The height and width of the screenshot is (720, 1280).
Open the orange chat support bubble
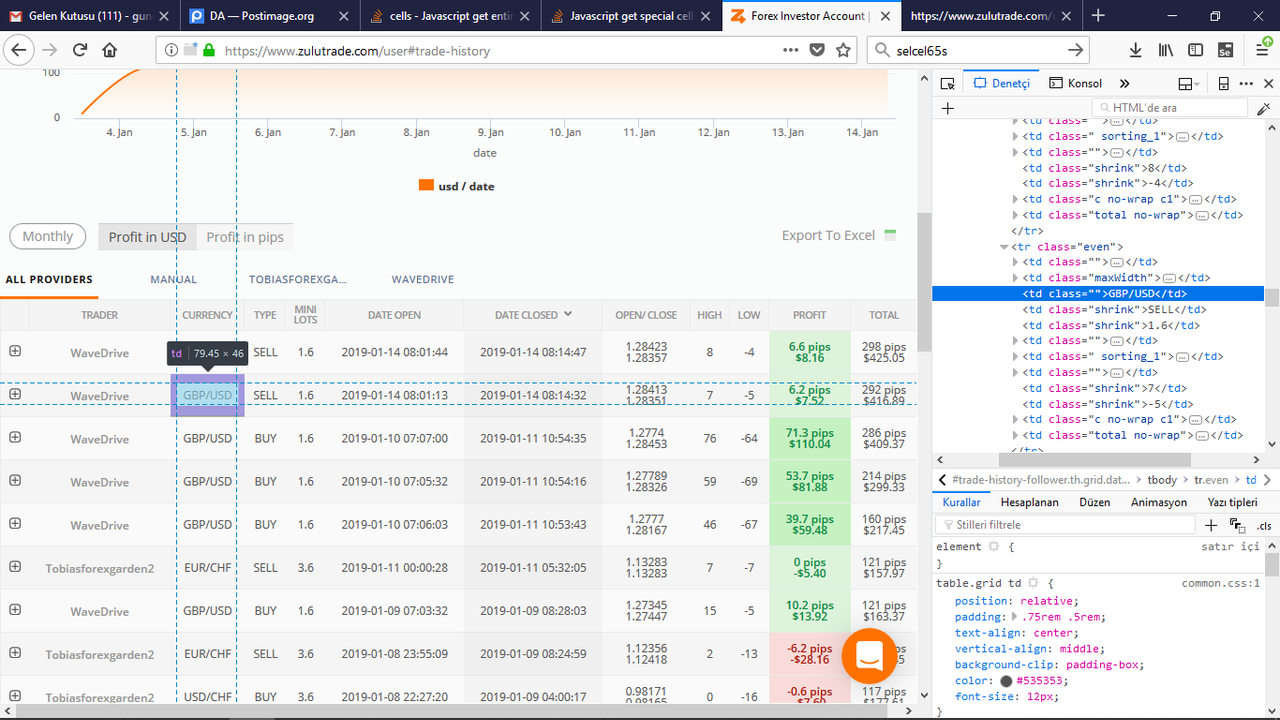[868, 655]
